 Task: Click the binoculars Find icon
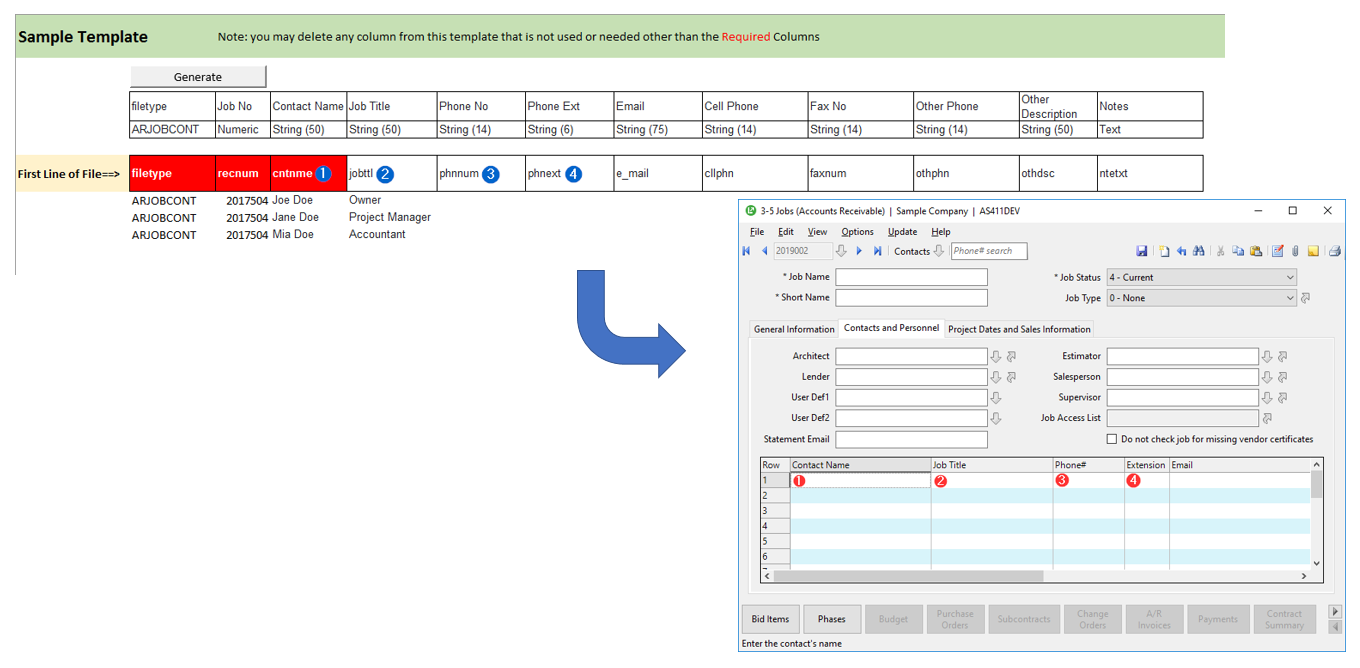click(1198, 251)
